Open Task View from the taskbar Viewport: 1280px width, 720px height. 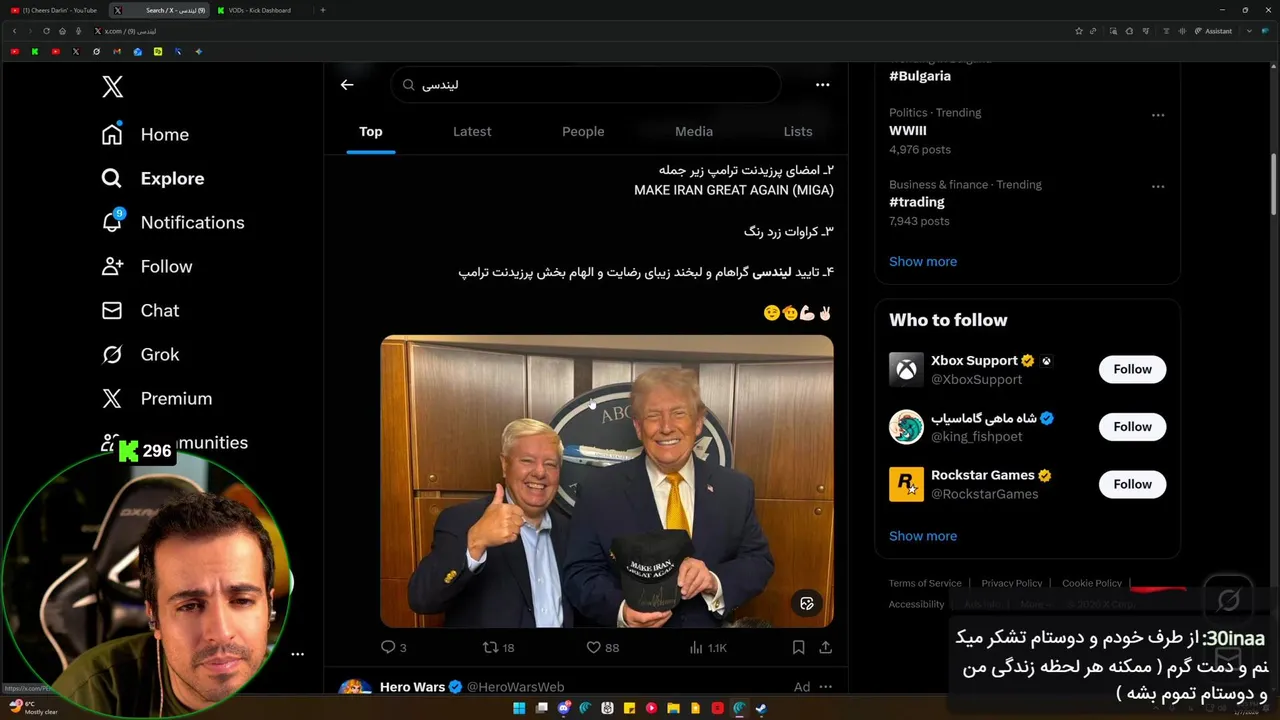(542, 708)
